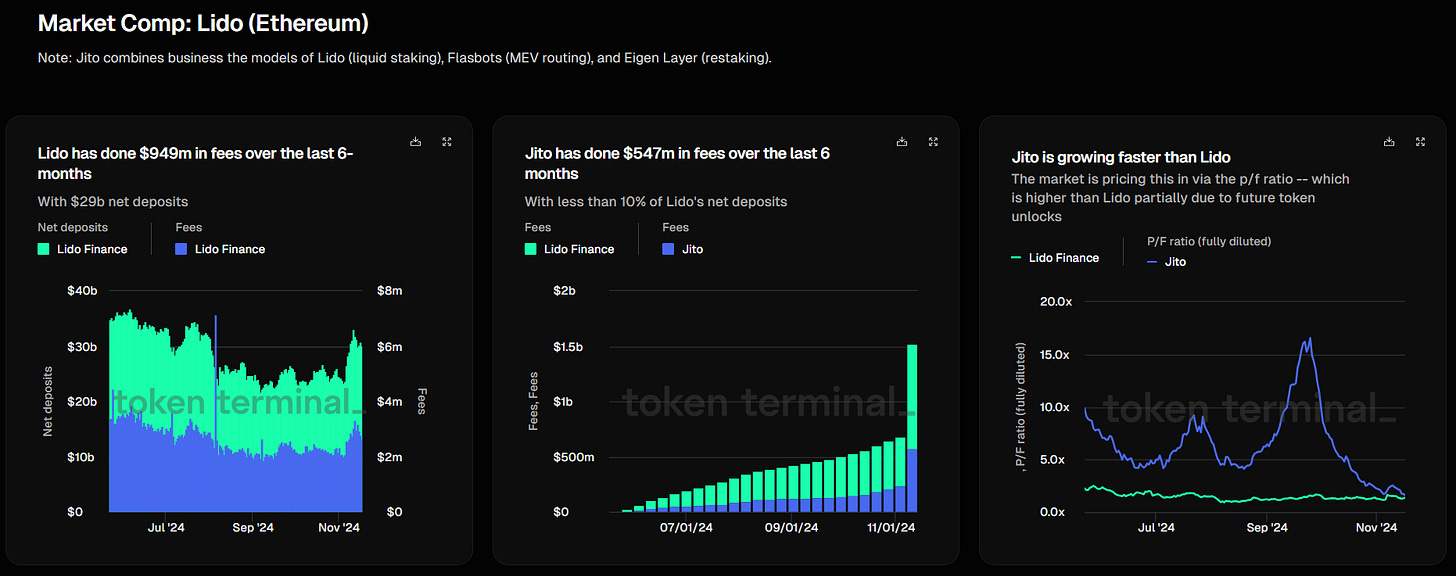
Task: Click the "Nov '24" label in P/F chart
Action: pos(1375,527)
